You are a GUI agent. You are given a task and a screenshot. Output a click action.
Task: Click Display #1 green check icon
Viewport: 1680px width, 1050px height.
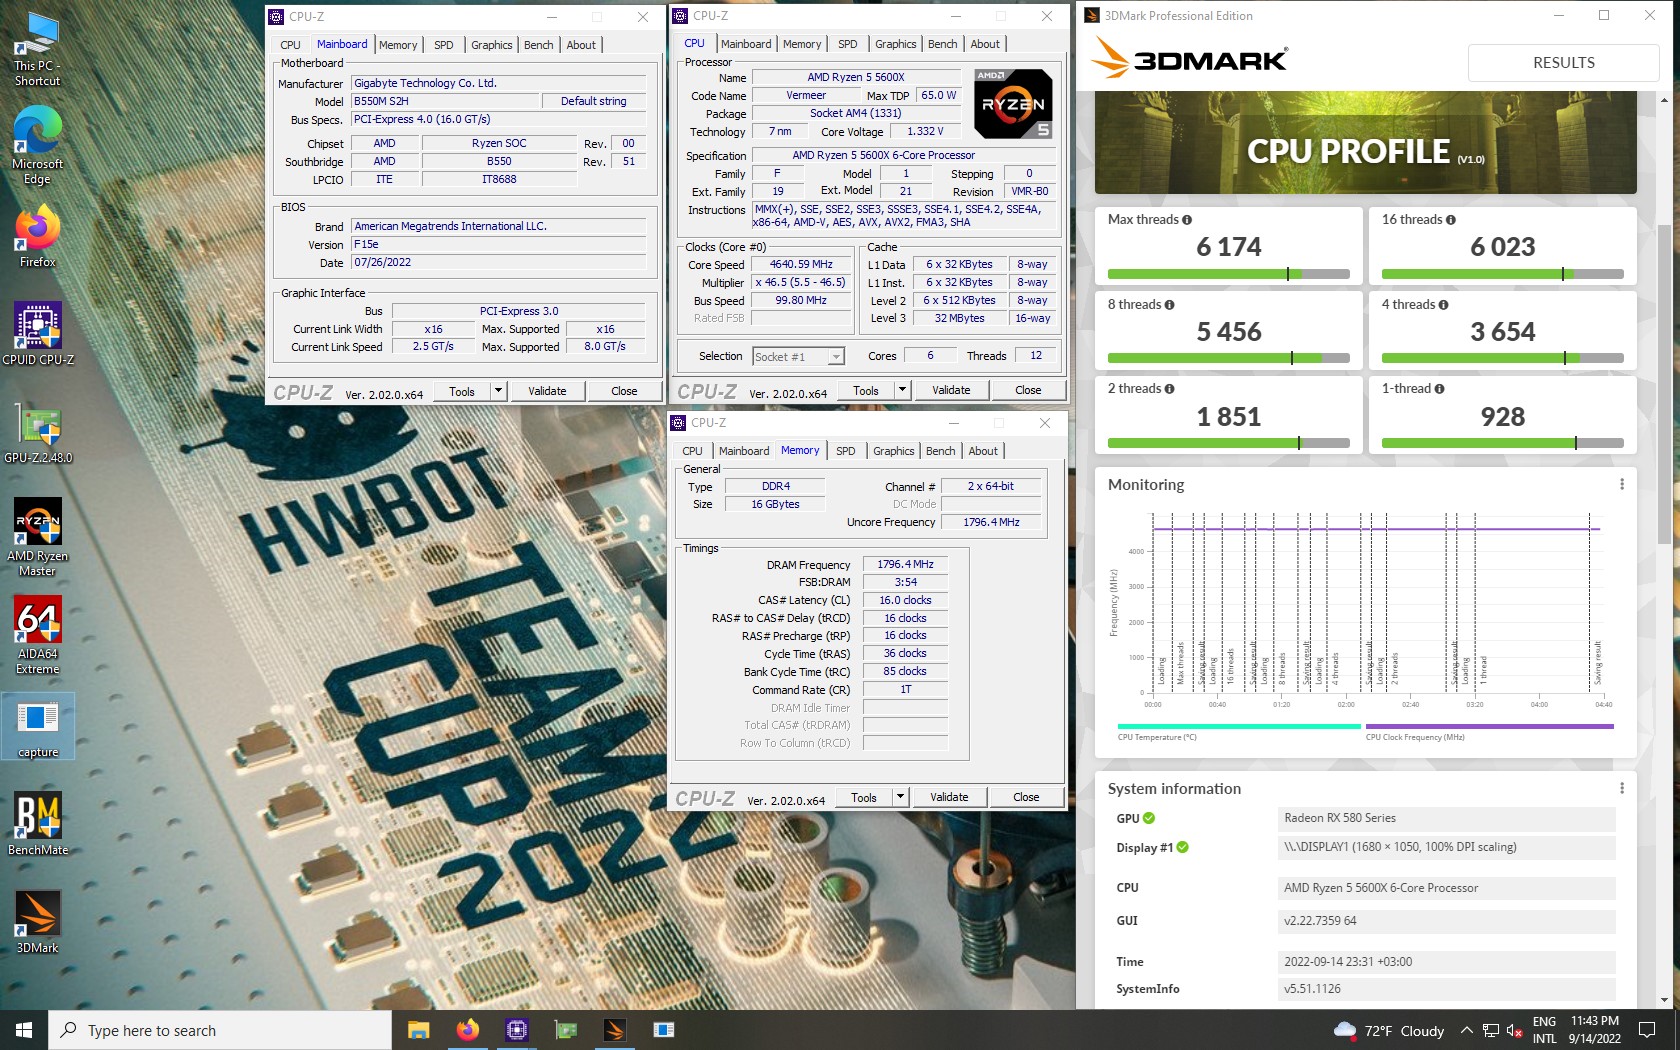(1183, 847)
